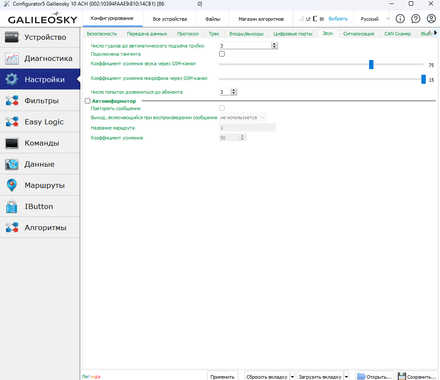The width and height of the screenshot is (440, 380).
Task: Open the Команды section
Action: (40, 143)
